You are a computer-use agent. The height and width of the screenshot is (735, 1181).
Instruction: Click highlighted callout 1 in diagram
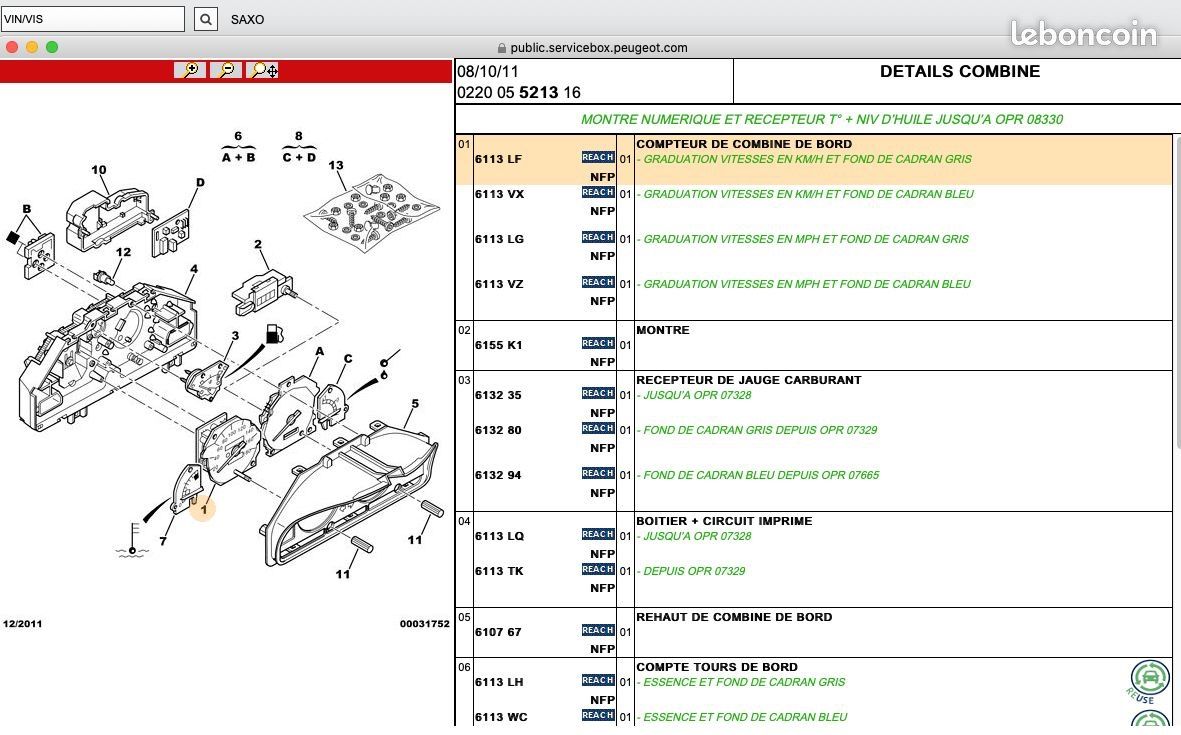pos(203,509)
